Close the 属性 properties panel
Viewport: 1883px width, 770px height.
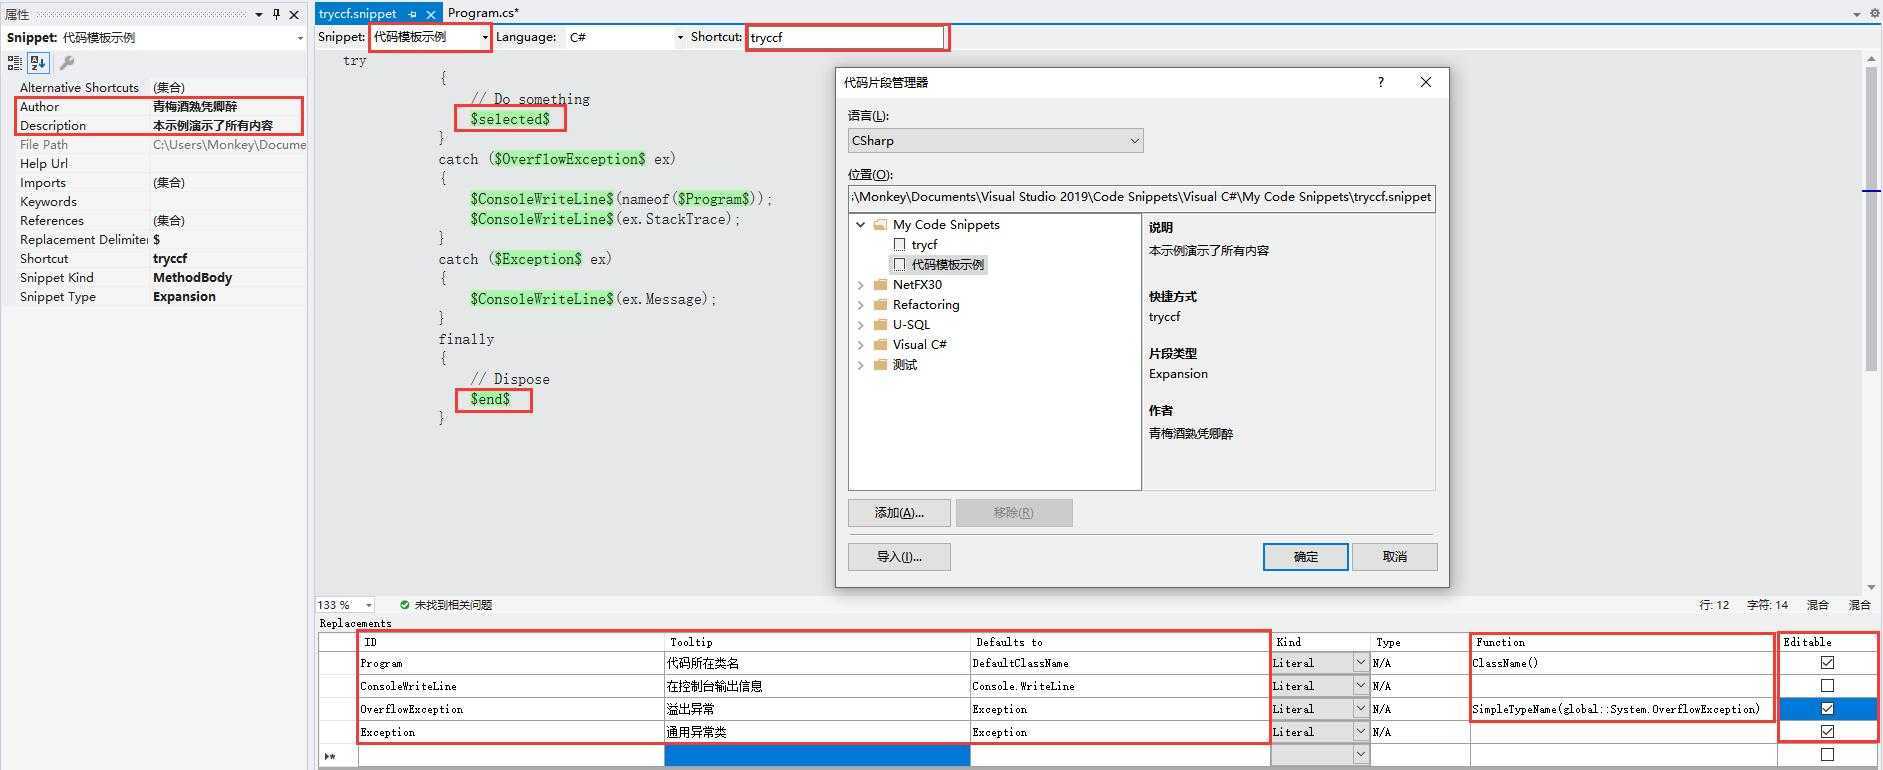click(294, 14)
